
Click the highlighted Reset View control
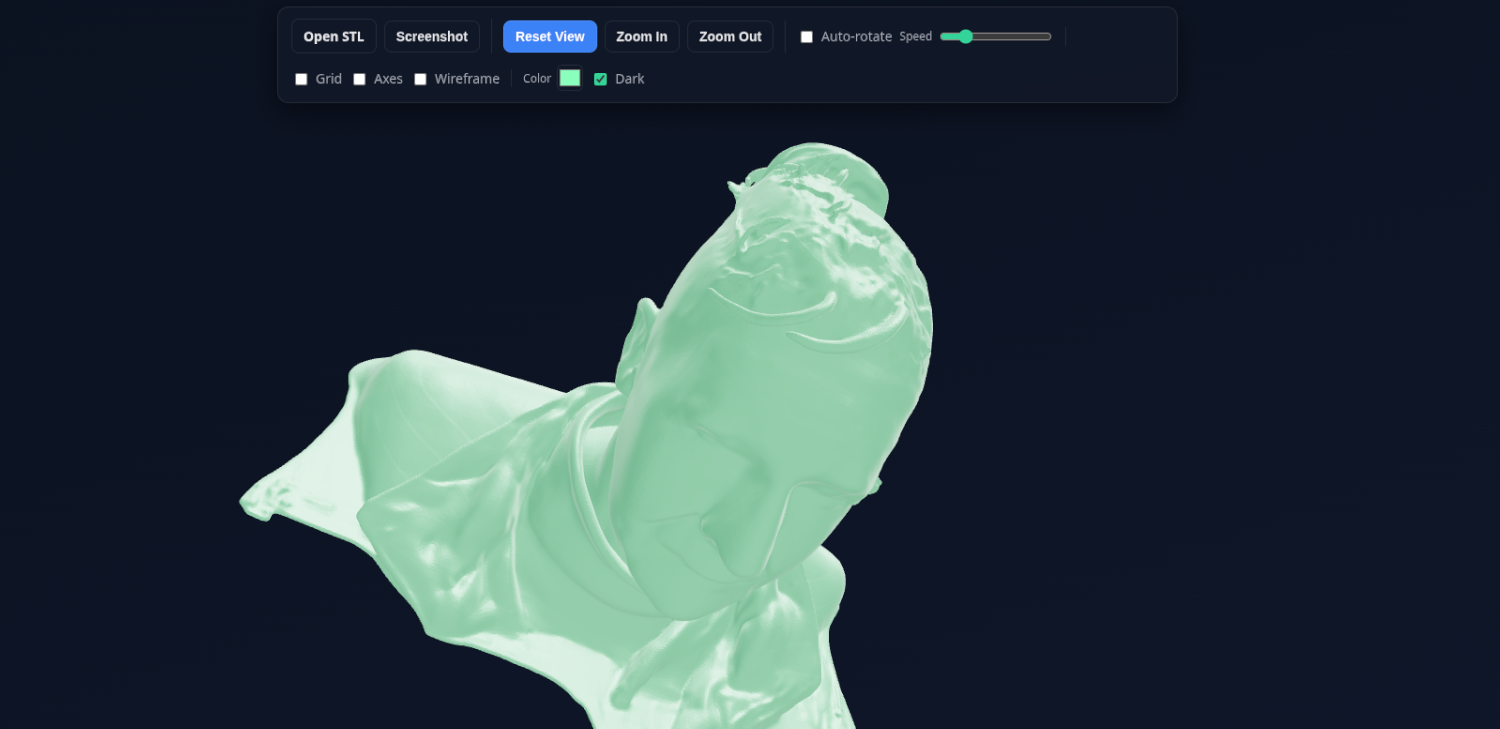[x=549, y=36]
